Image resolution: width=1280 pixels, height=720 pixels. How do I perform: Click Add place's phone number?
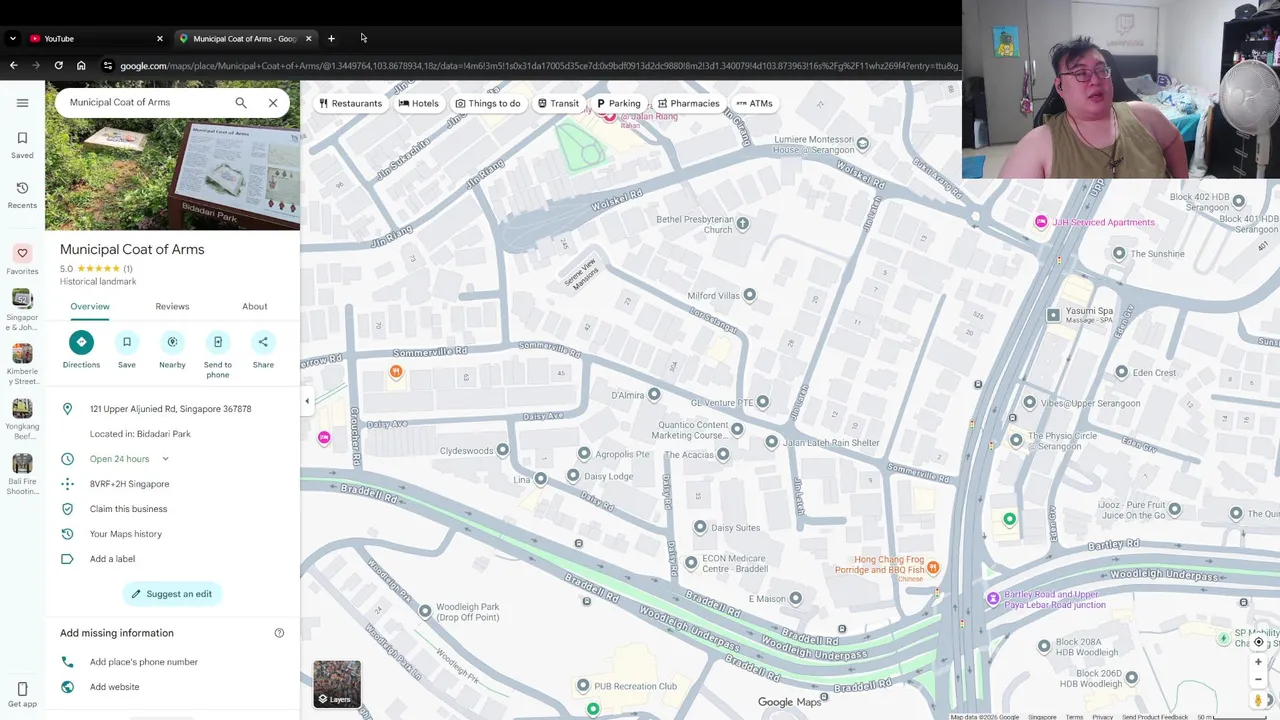pos(143,662)
